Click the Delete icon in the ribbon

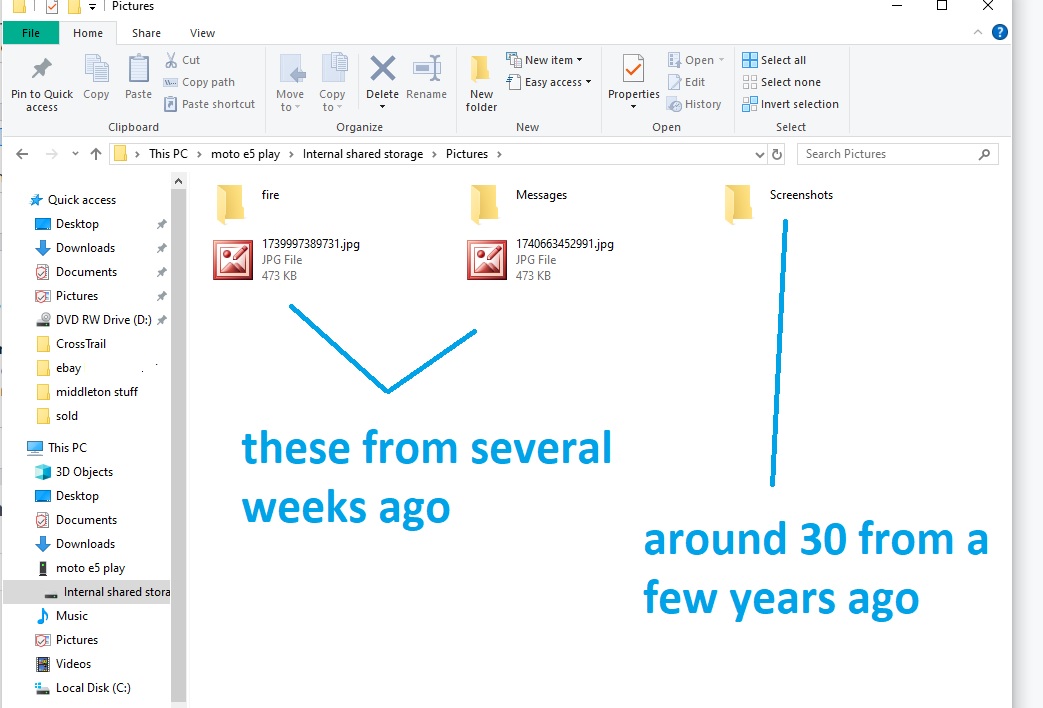coord(382,69)
